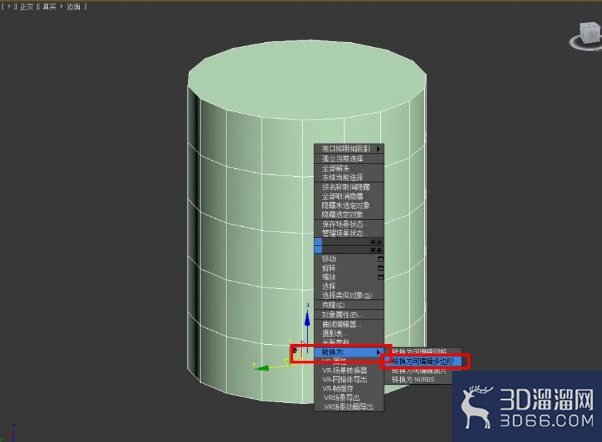
Task: Choose 转换为可编辑多边形 in submenu
Action: click(423, 361)
